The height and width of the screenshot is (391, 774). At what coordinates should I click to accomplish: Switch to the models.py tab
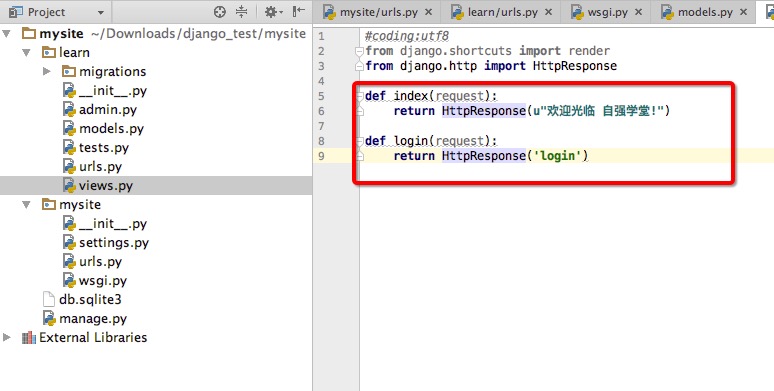[705, 12]
